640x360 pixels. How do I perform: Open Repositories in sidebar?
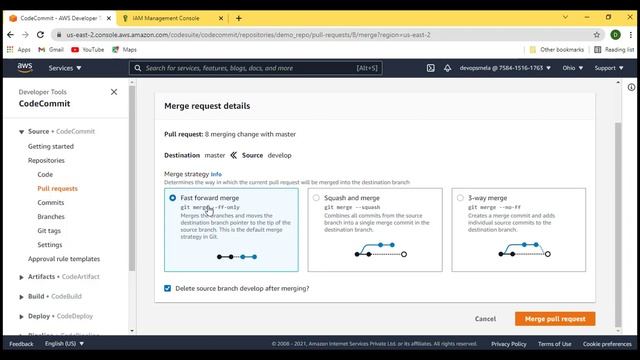(x=46, y=160)
